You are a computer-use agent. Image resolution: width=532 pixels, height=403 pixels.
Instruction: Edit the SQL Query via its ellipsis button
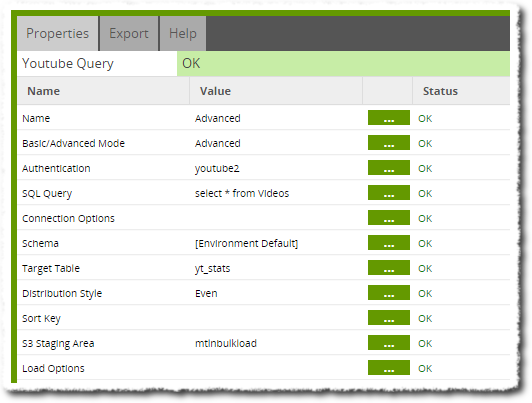coord(388,193)
